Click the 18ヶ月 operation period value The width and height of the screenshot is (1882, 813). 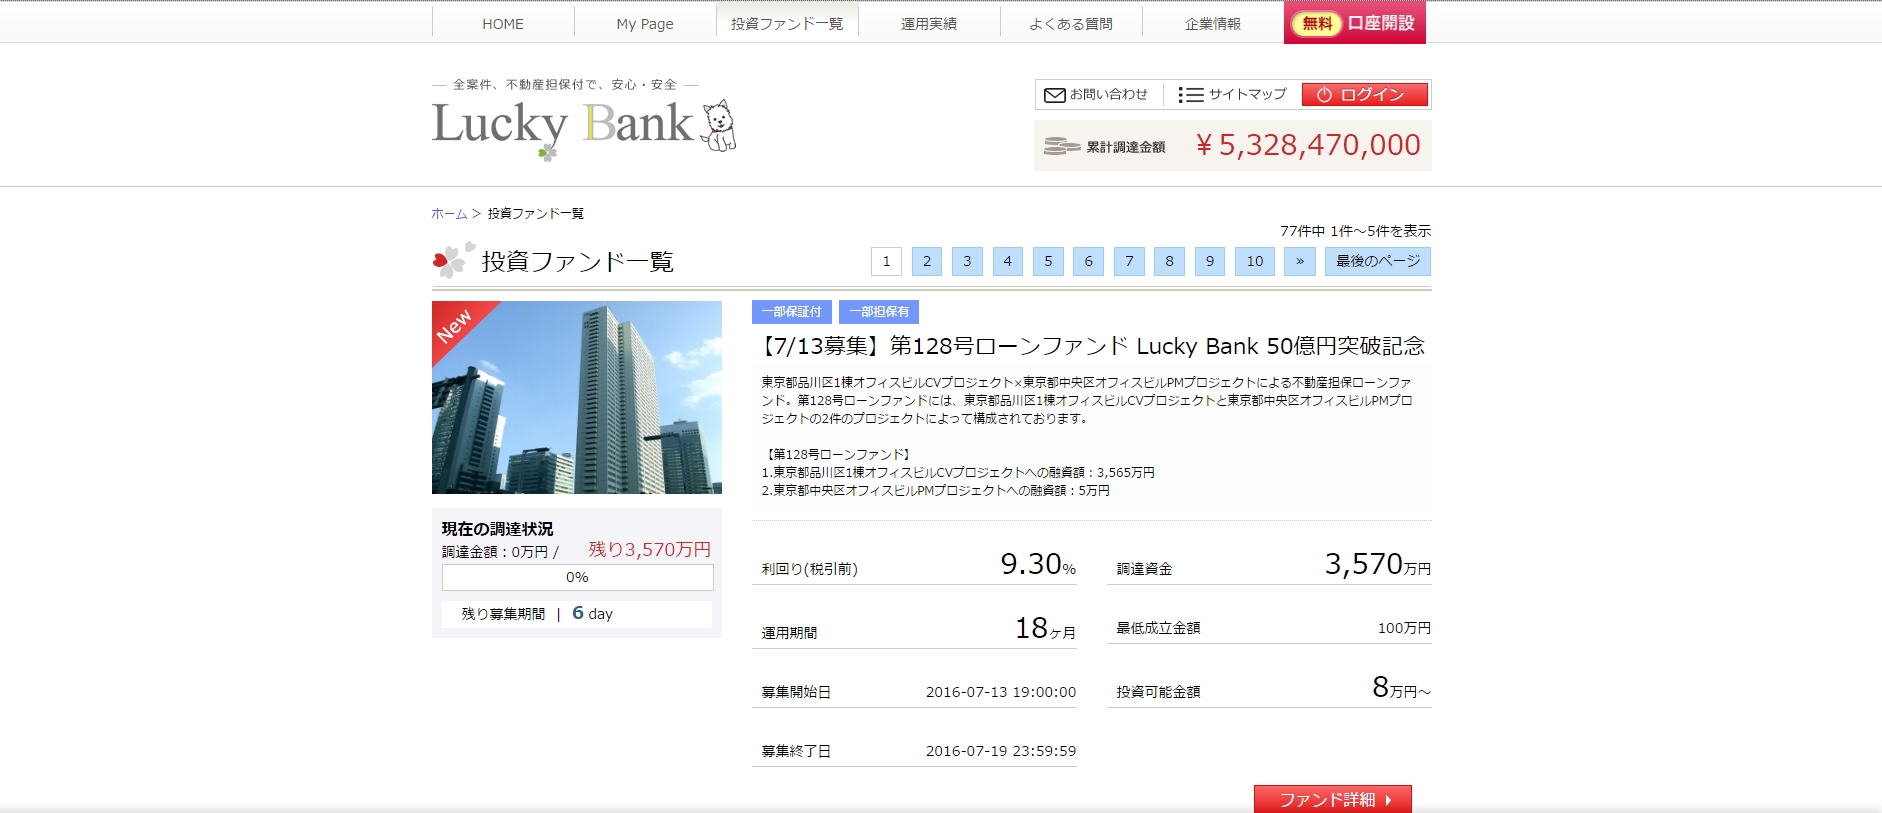coord(1045,628)
